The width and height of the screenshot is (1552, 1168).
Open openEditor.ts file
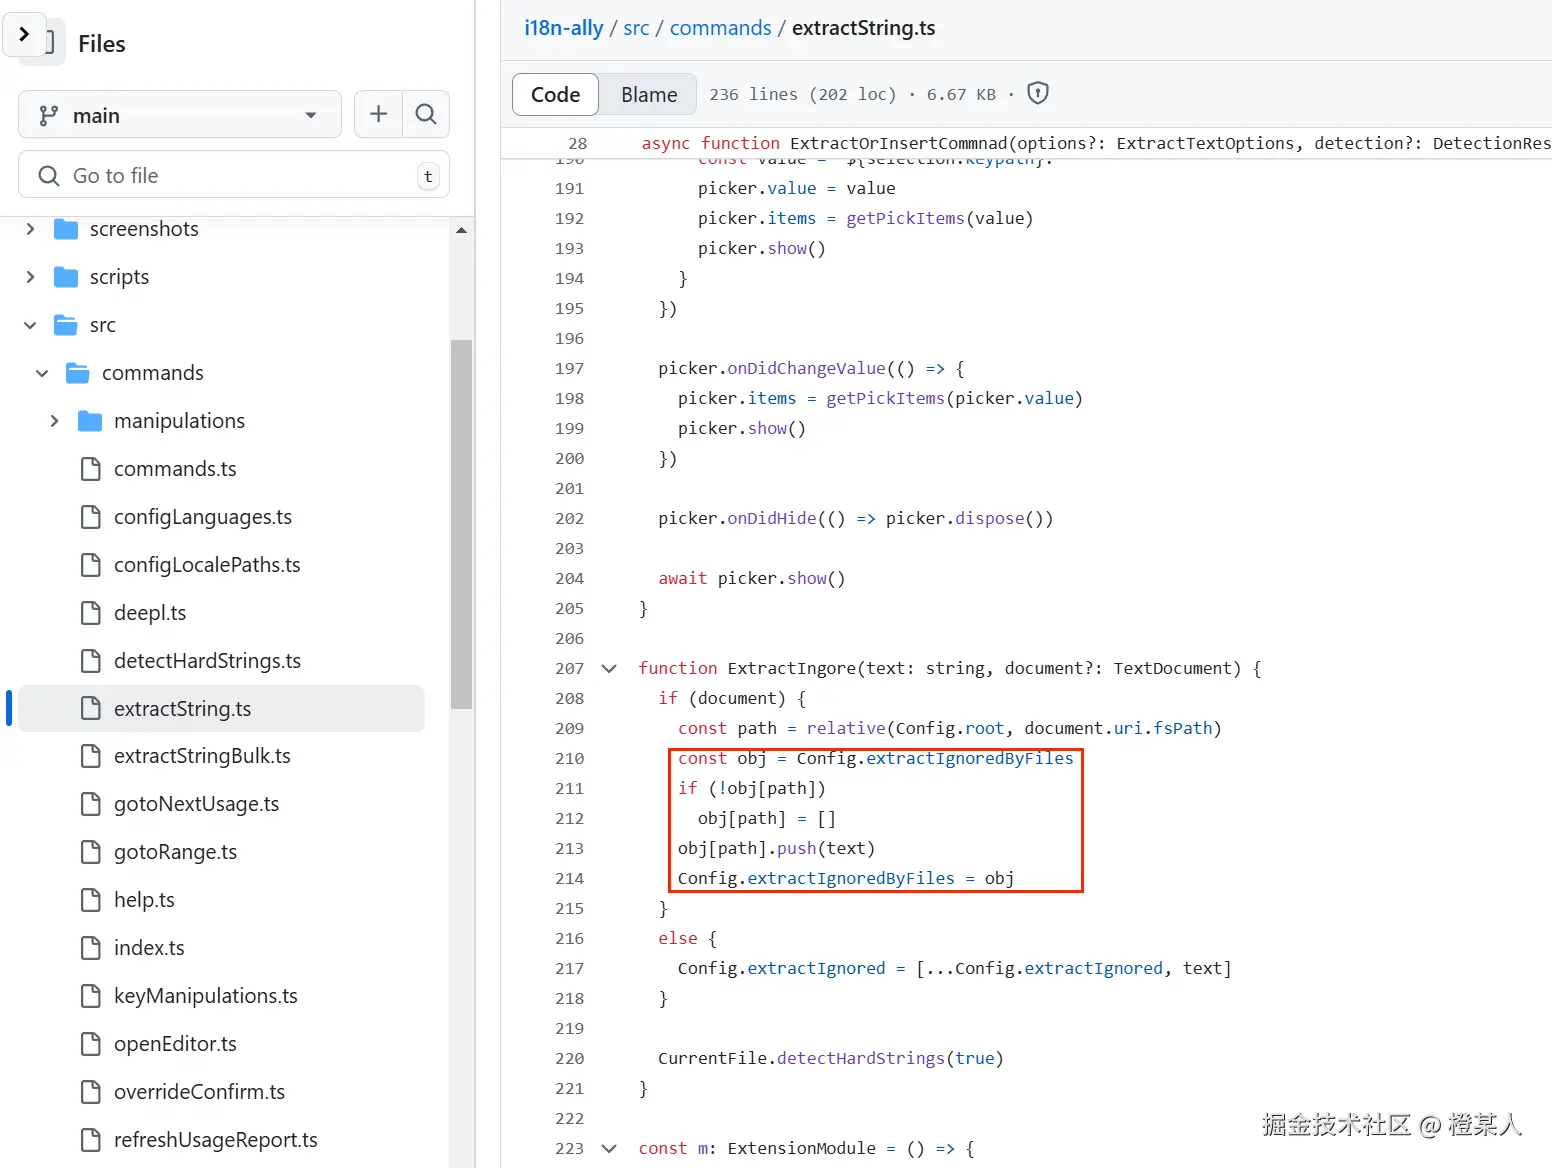click(175, 1044)
